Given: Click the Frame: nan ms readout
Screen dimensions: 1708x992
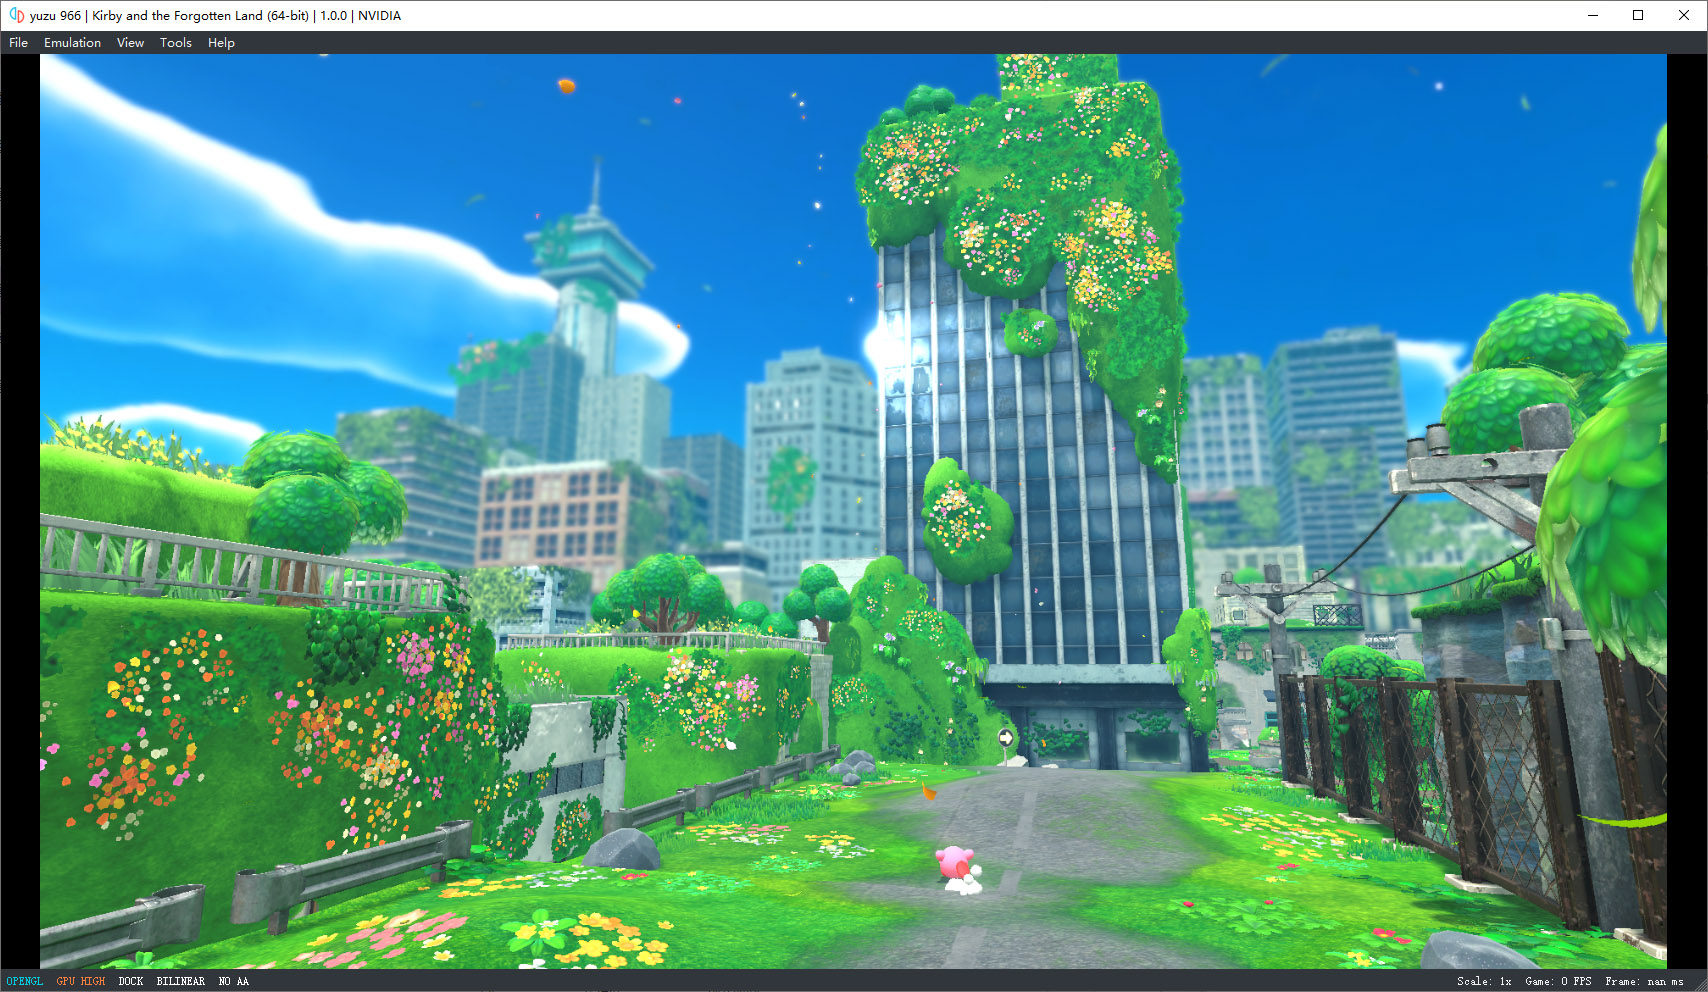Looking at the screenshot, I should [x=1644, y=981].
